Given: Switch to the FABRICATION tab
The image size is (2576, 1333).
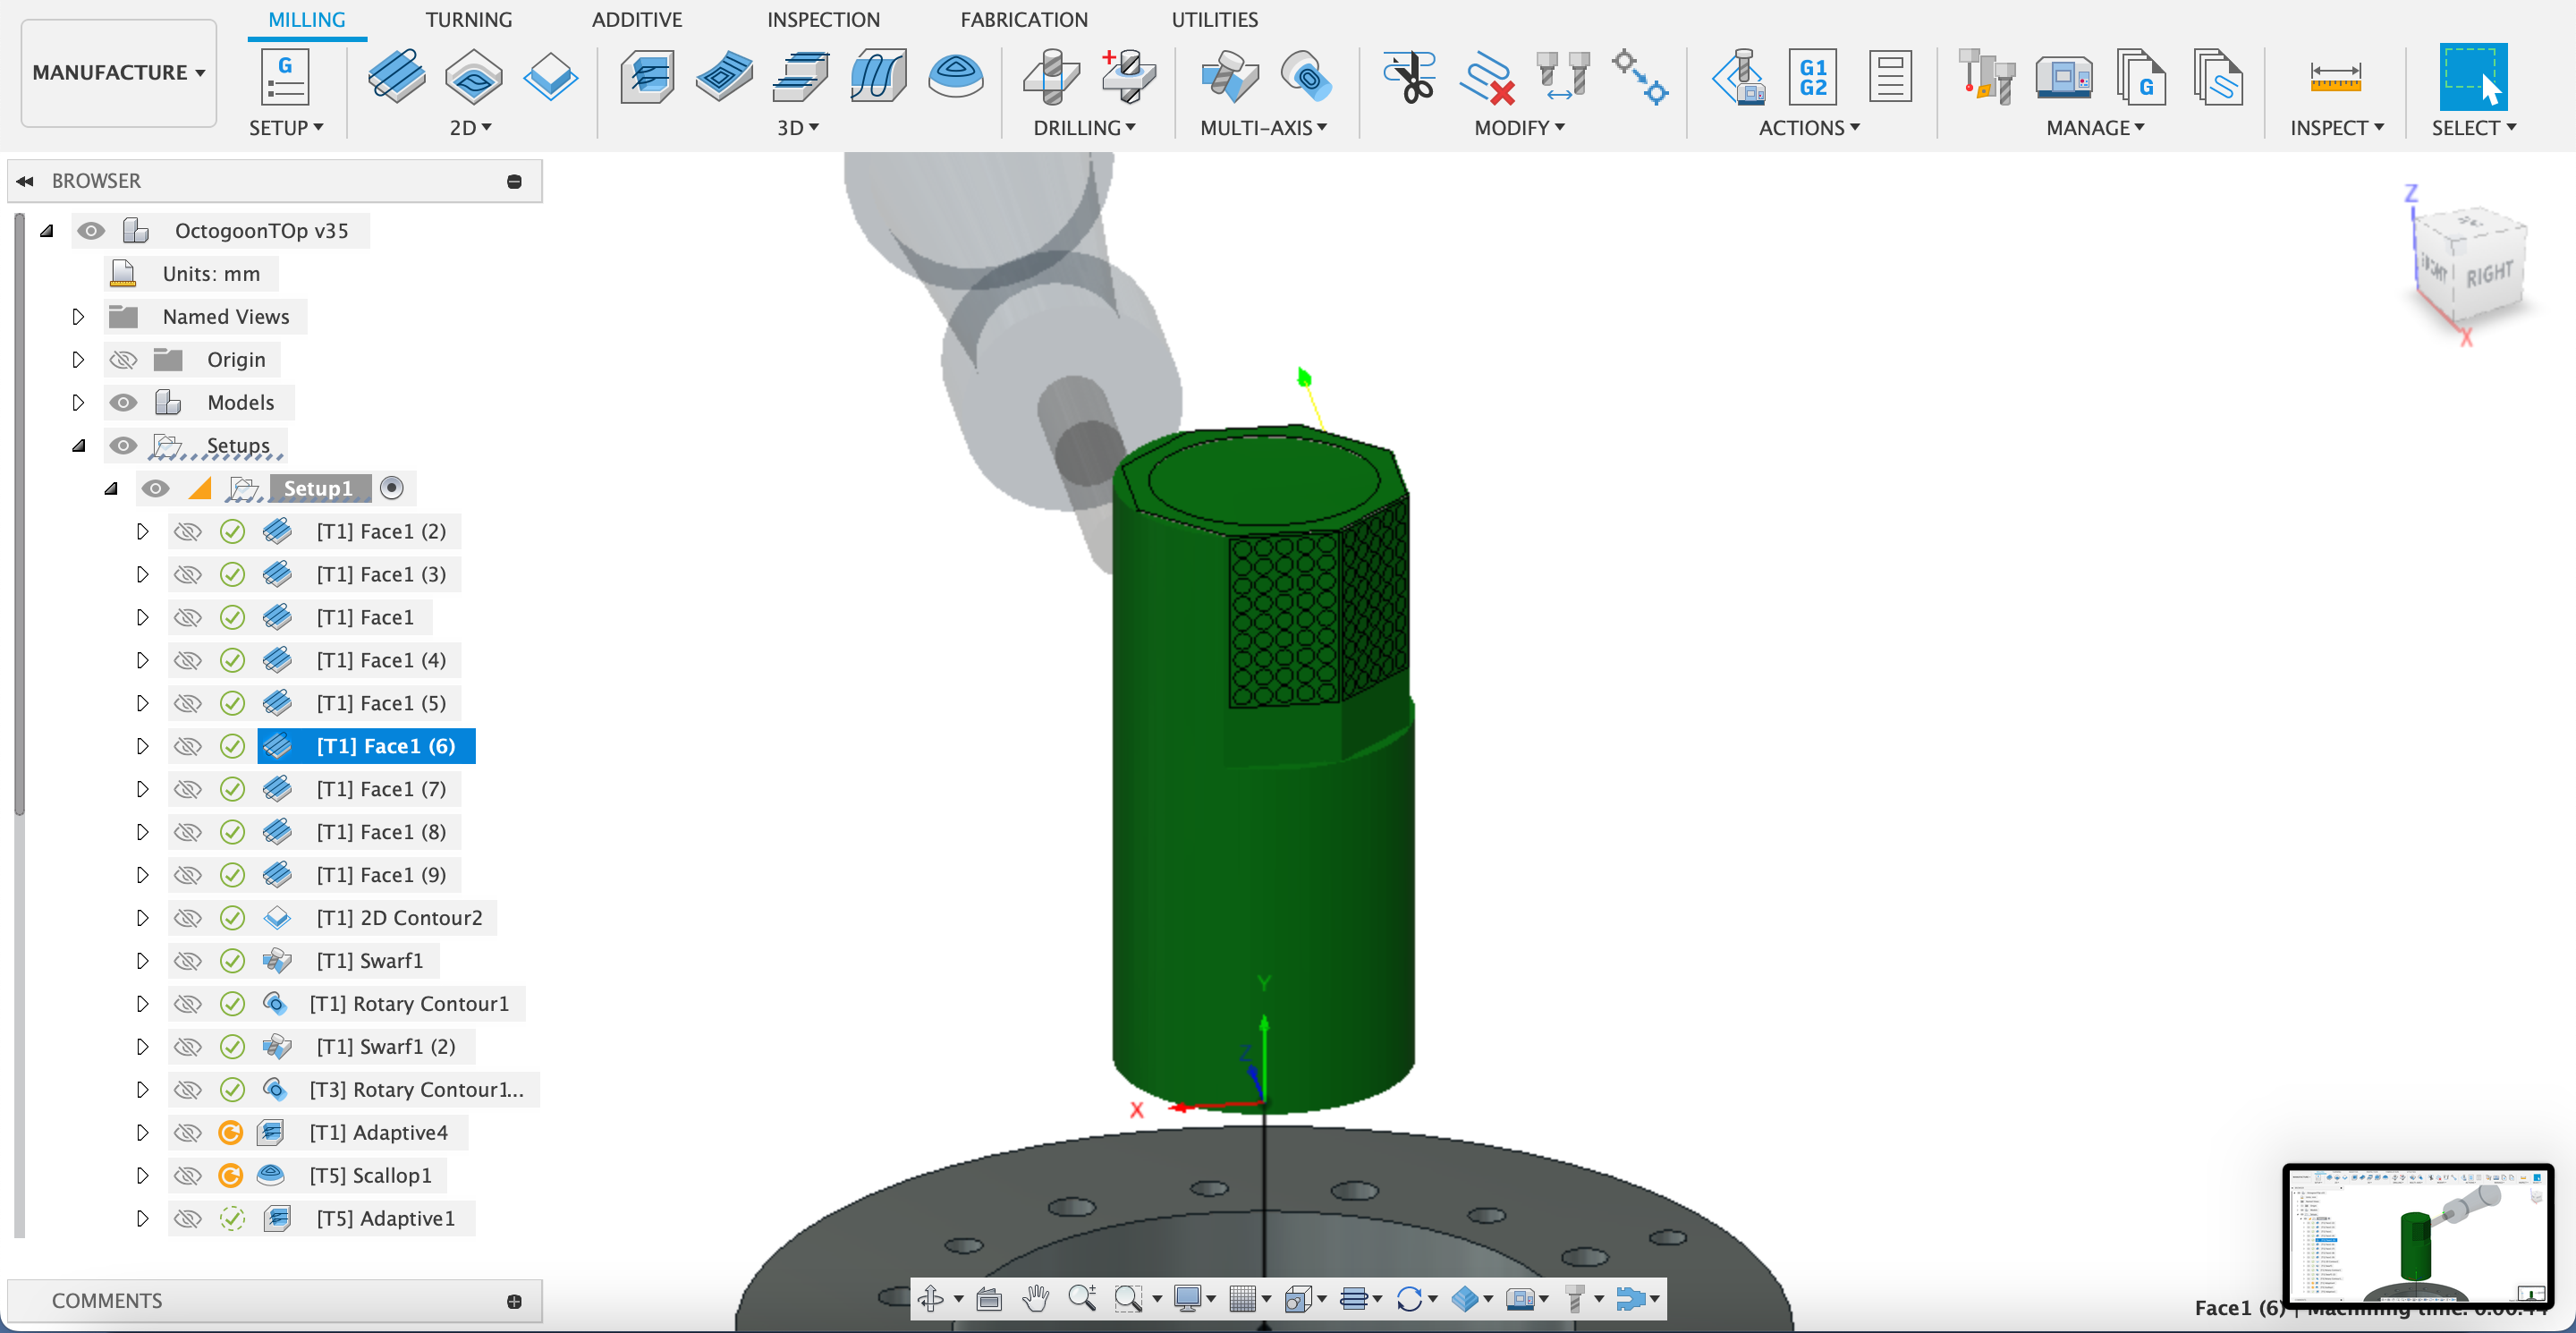Looking at the screenshot, I should point(1024,20).
